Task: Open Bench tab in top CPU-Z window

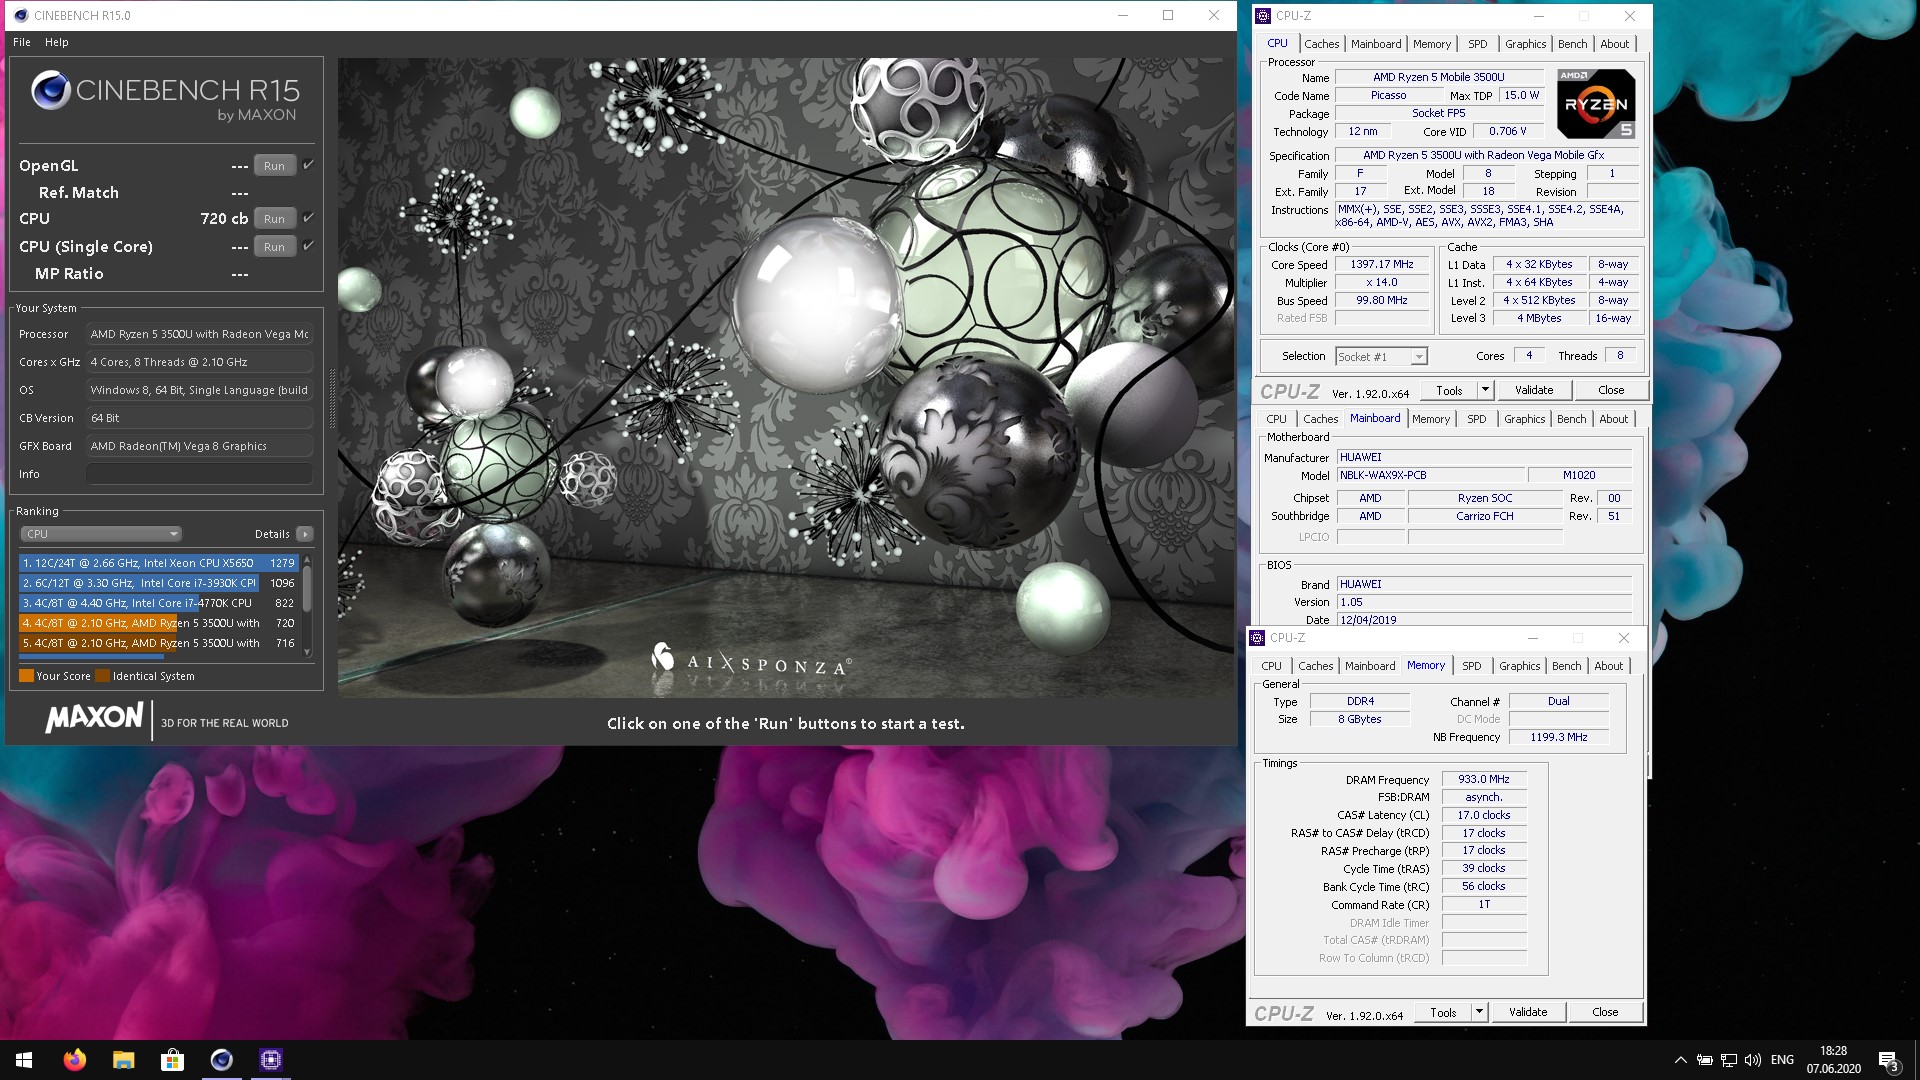Action: 1572,44
